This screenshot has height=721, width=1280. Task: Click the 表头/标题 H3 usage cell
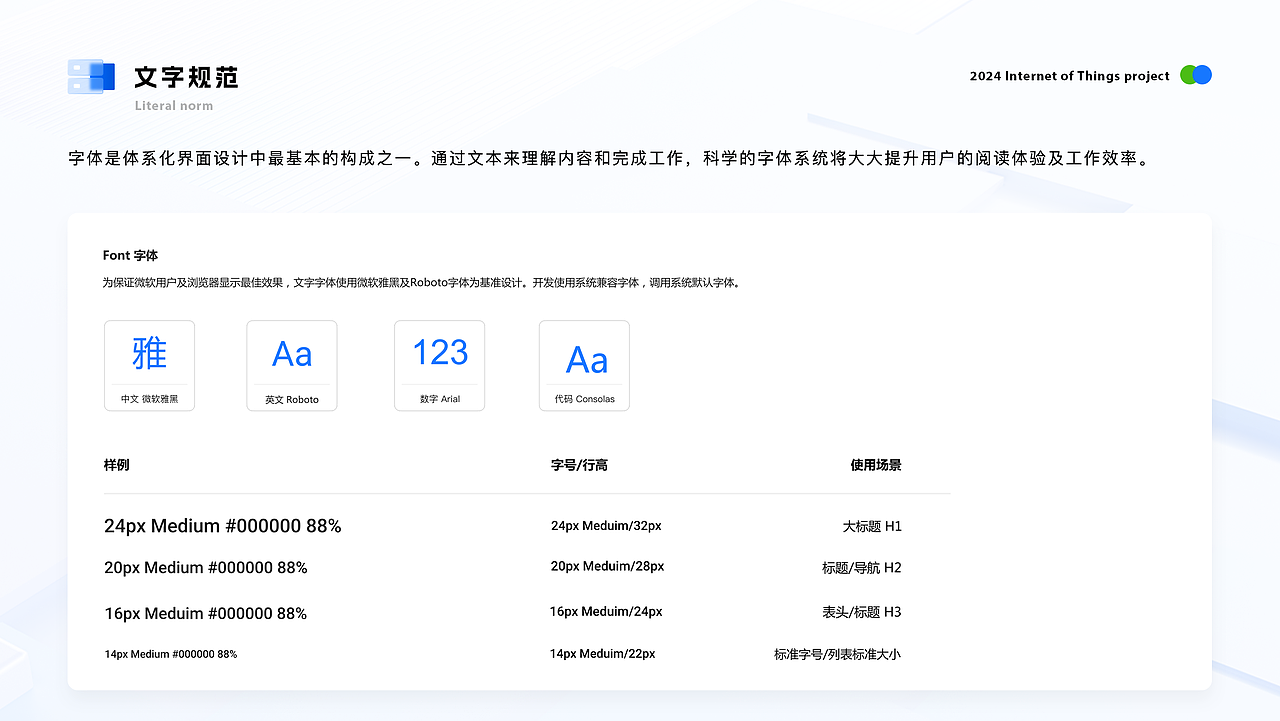click(862, 612)
